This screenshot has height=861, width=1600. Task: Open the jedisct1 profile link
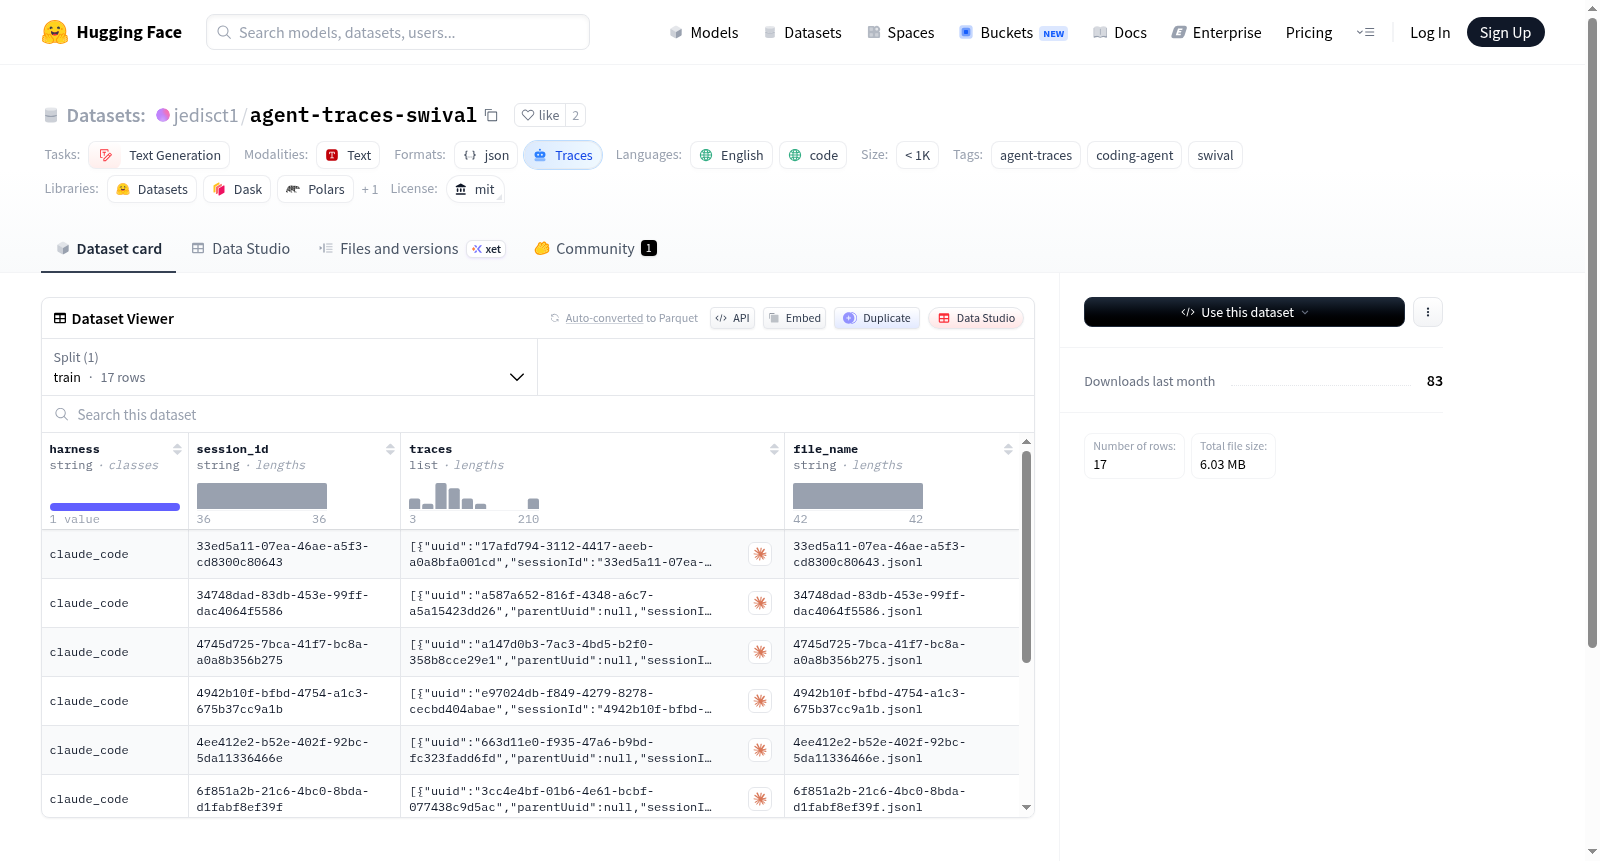(x=206, y=115)
